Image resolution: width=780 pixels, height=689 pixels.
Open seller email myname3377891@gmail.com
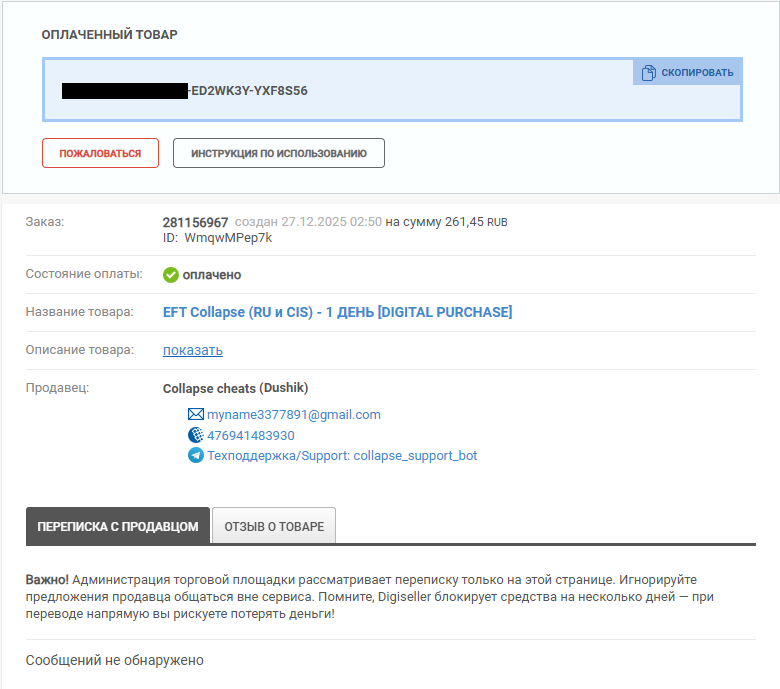[x=293, y=414]
